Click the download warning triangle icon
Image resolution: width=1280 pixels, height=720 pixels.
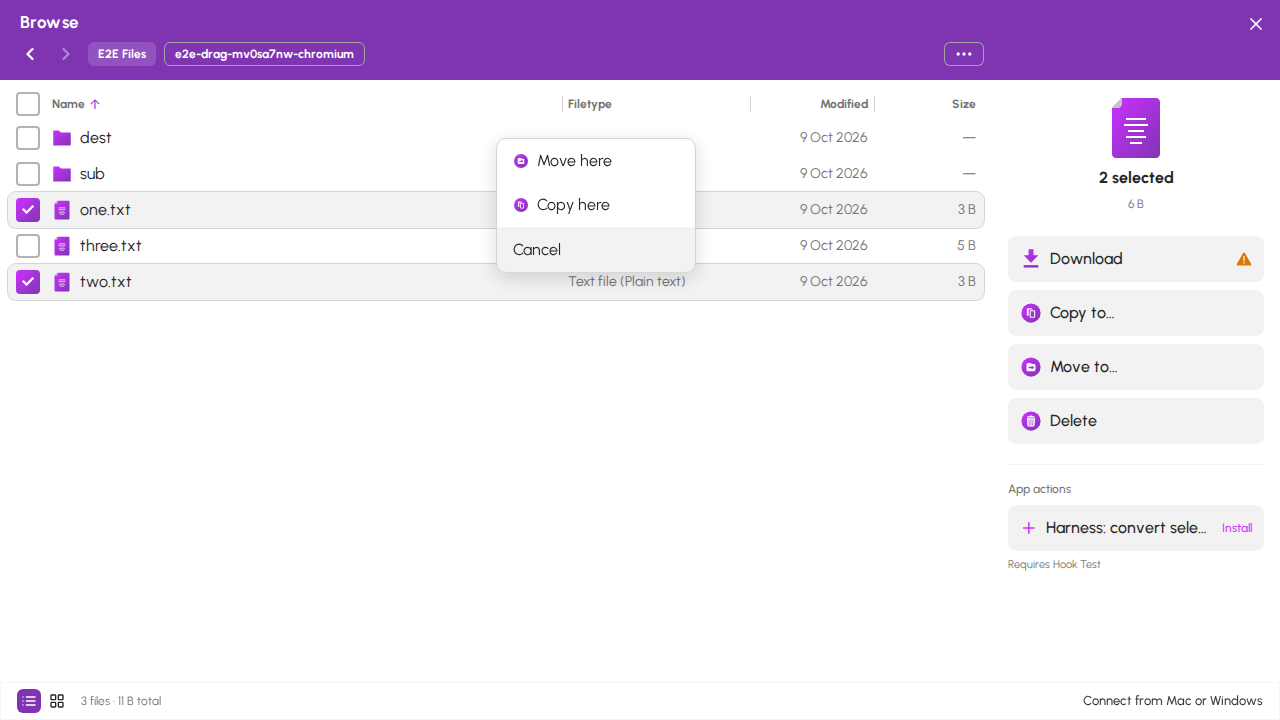(1244, 259)
